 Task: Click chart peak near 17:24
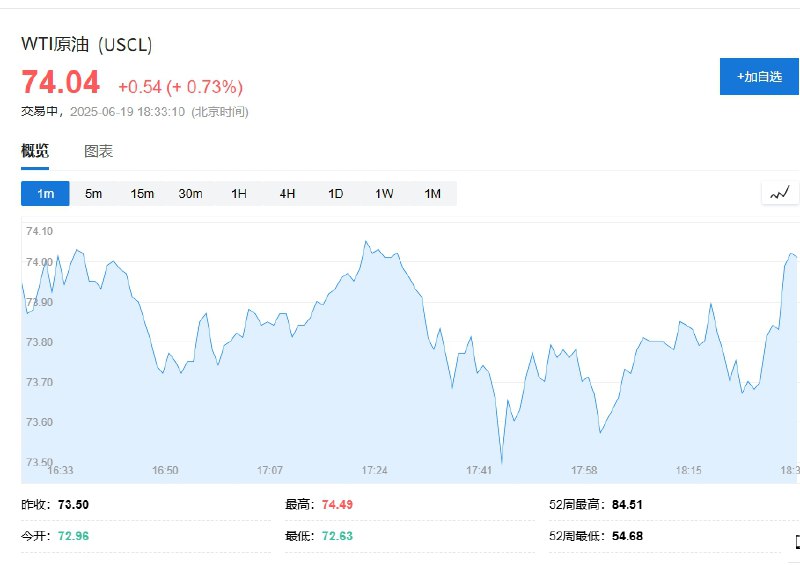click(366, 241)
